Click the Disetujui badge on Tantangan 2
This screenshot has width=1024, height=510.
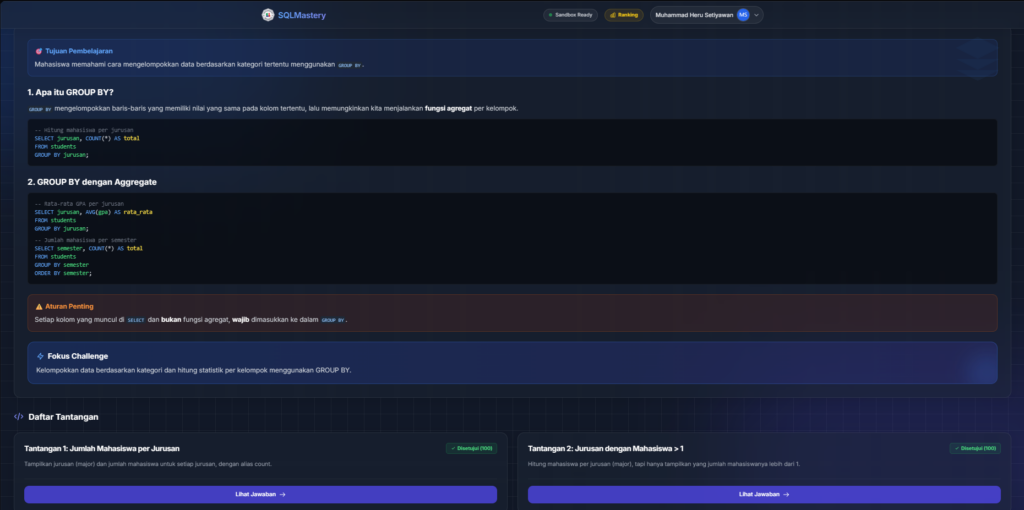coord(974,448)
